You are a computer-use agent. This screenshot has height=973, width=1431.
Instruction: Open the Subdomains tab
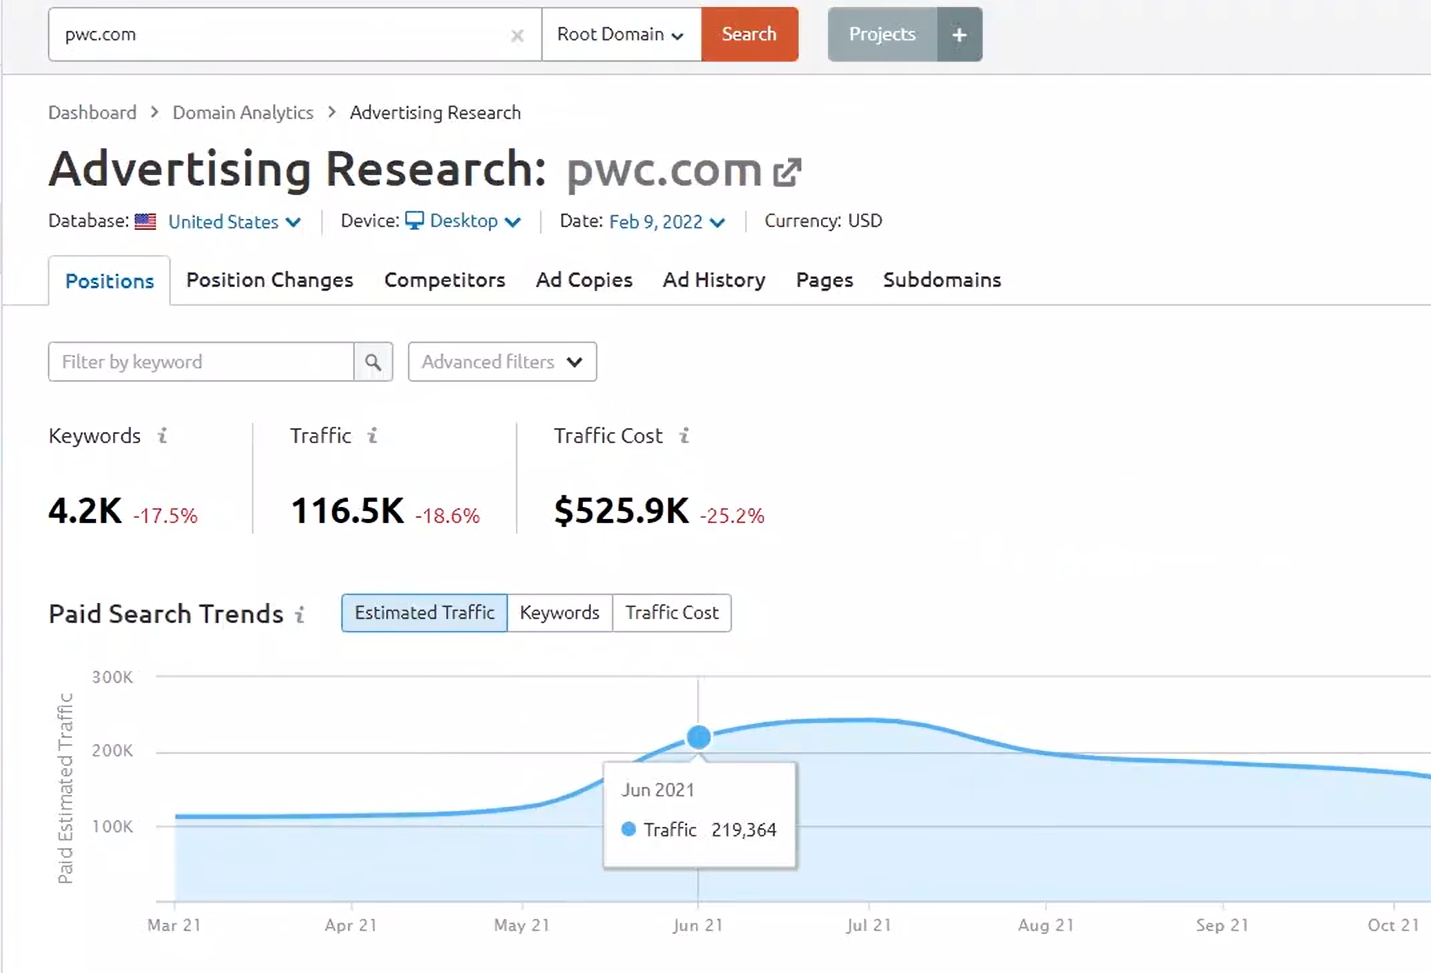942,280
